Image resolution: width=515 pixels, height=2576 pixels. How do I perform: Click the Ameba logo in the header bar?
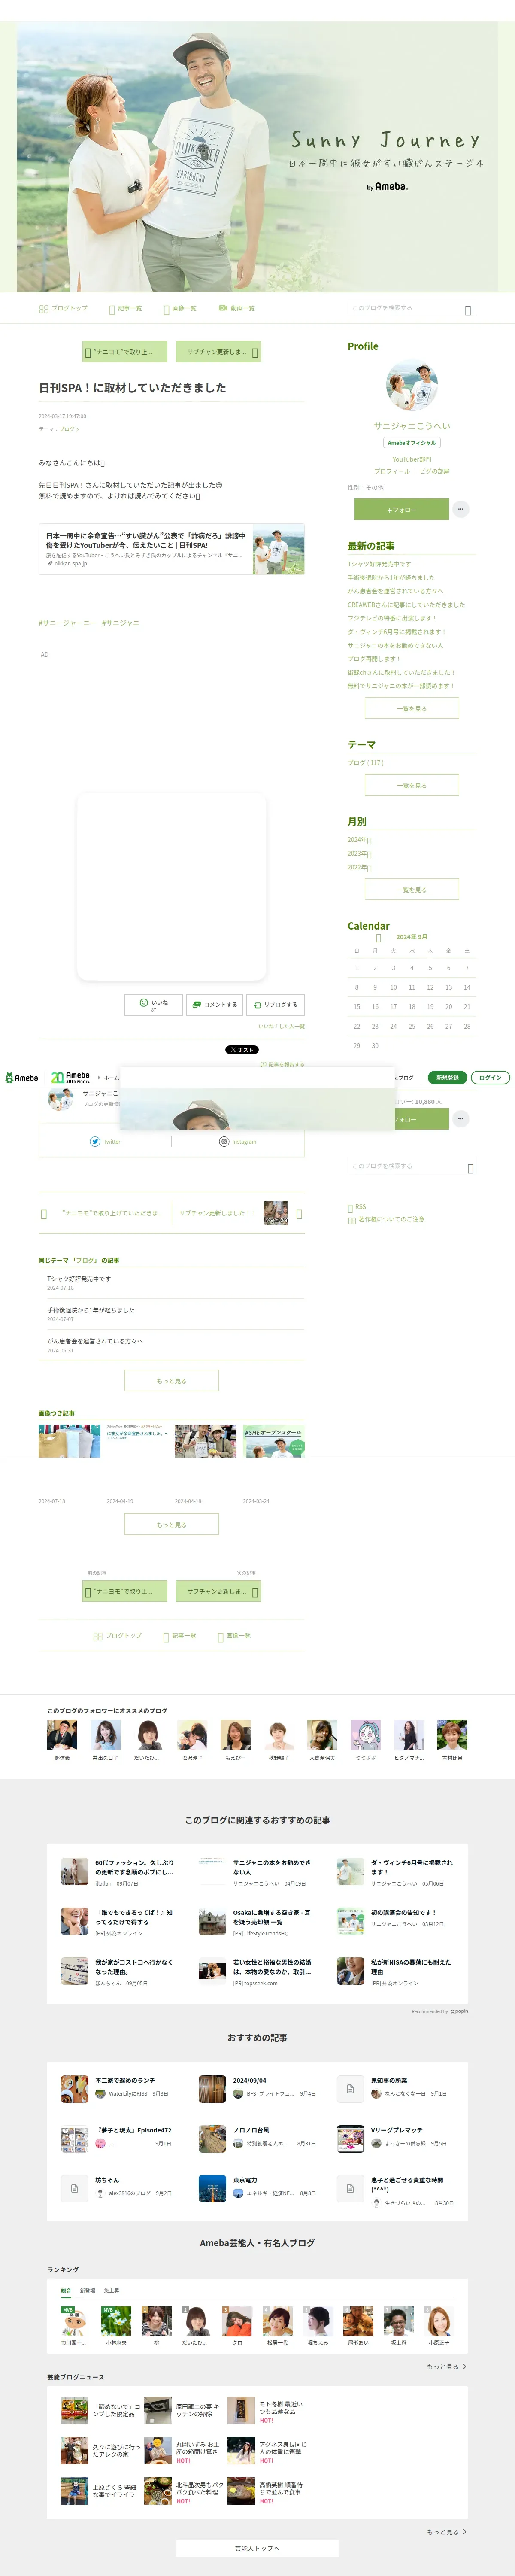tap(22, 1077)
